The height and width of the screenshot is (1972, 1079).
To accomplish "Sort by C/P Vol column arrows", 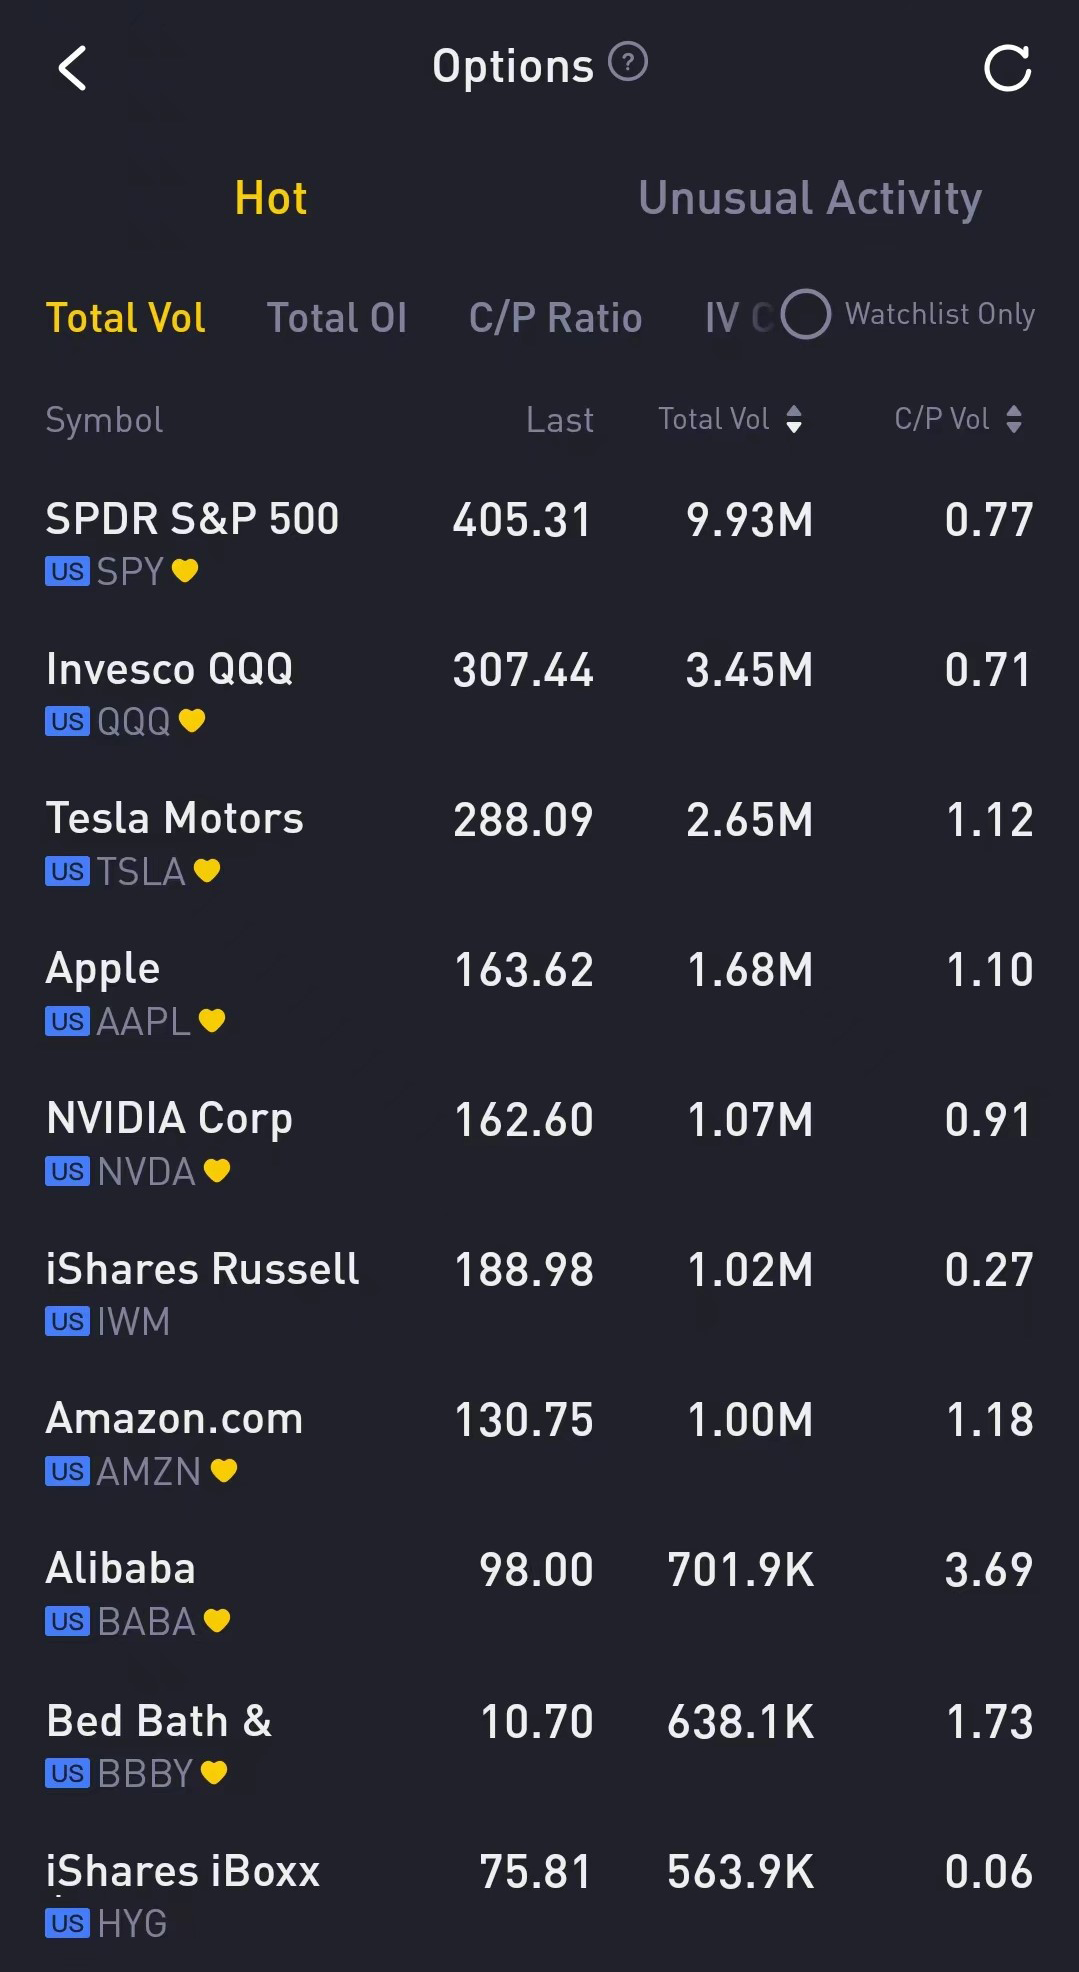I will (1014, 419).
